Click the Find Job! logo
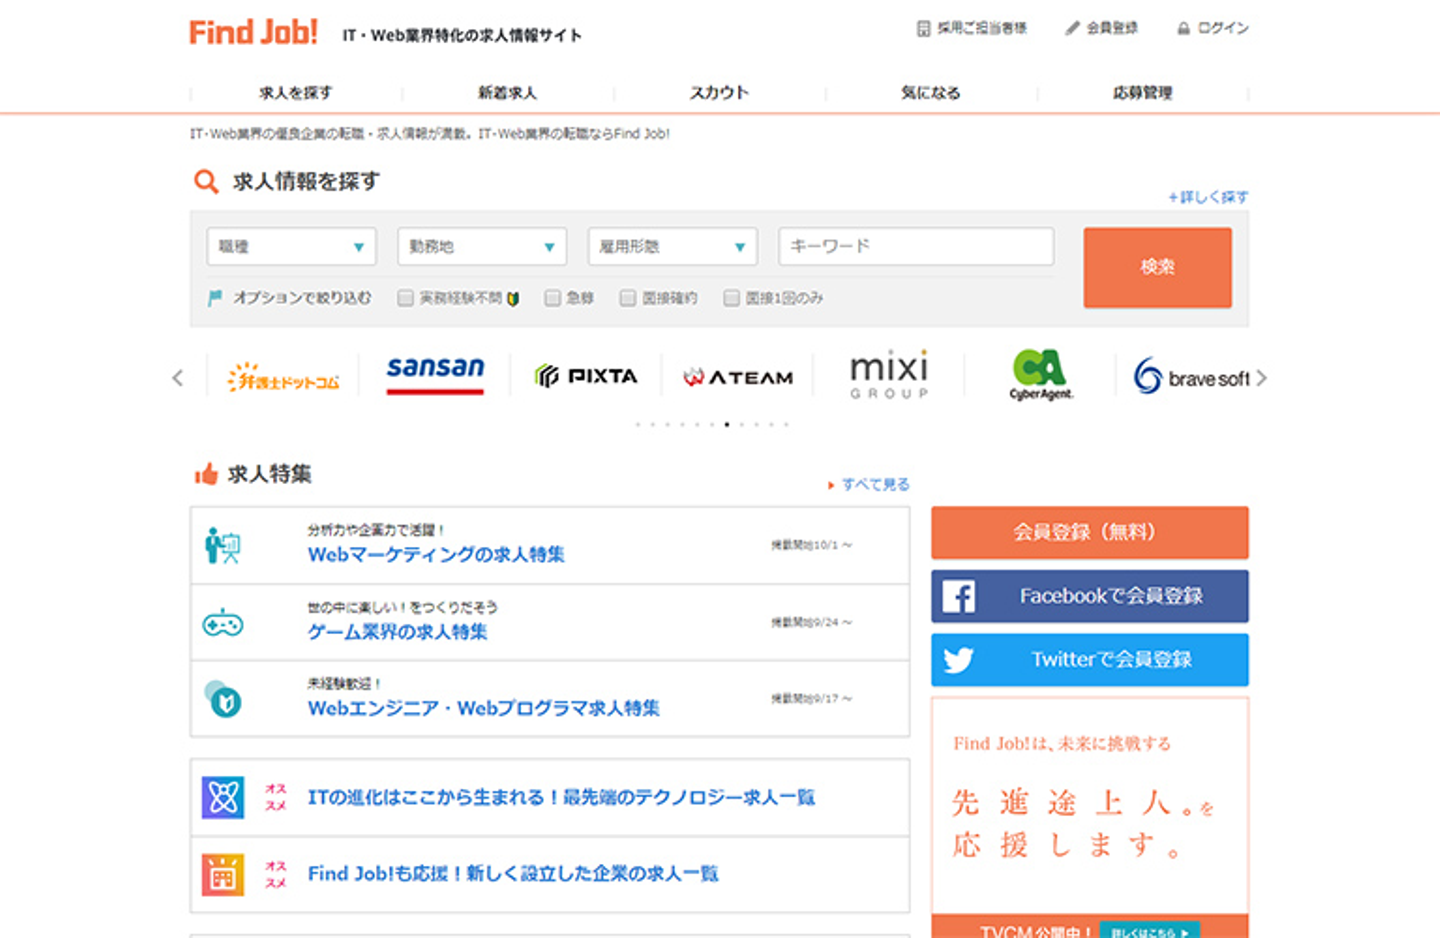 [x=254, y=32]
